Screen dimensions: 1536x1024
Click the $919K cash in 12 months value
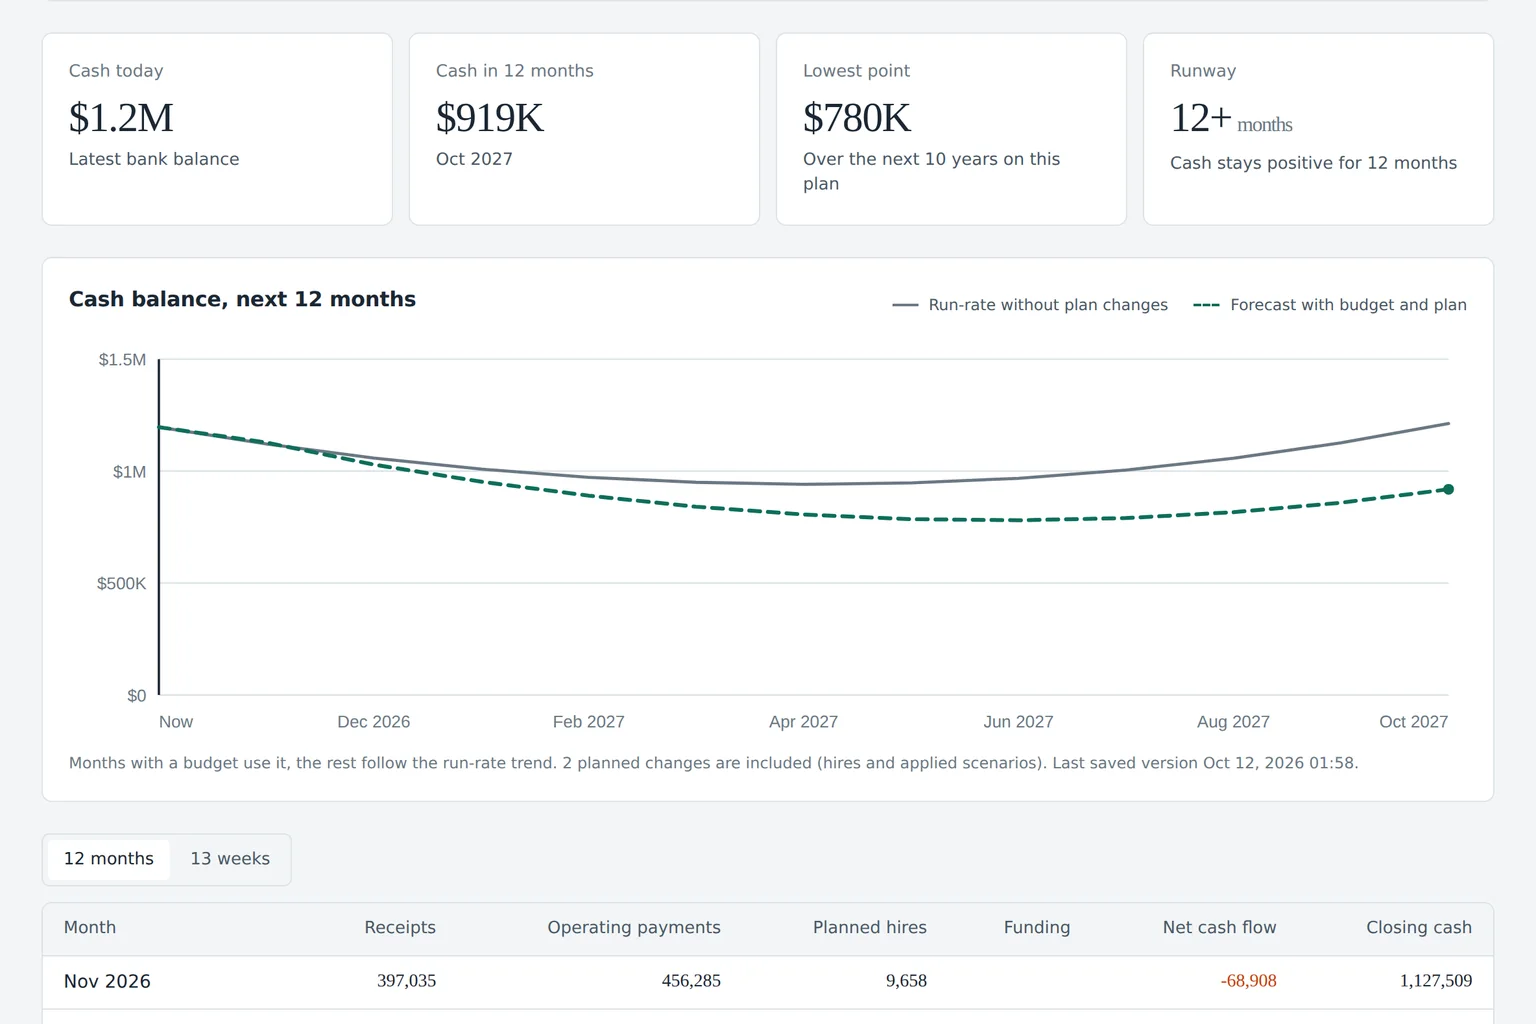(x=490, y=118)
